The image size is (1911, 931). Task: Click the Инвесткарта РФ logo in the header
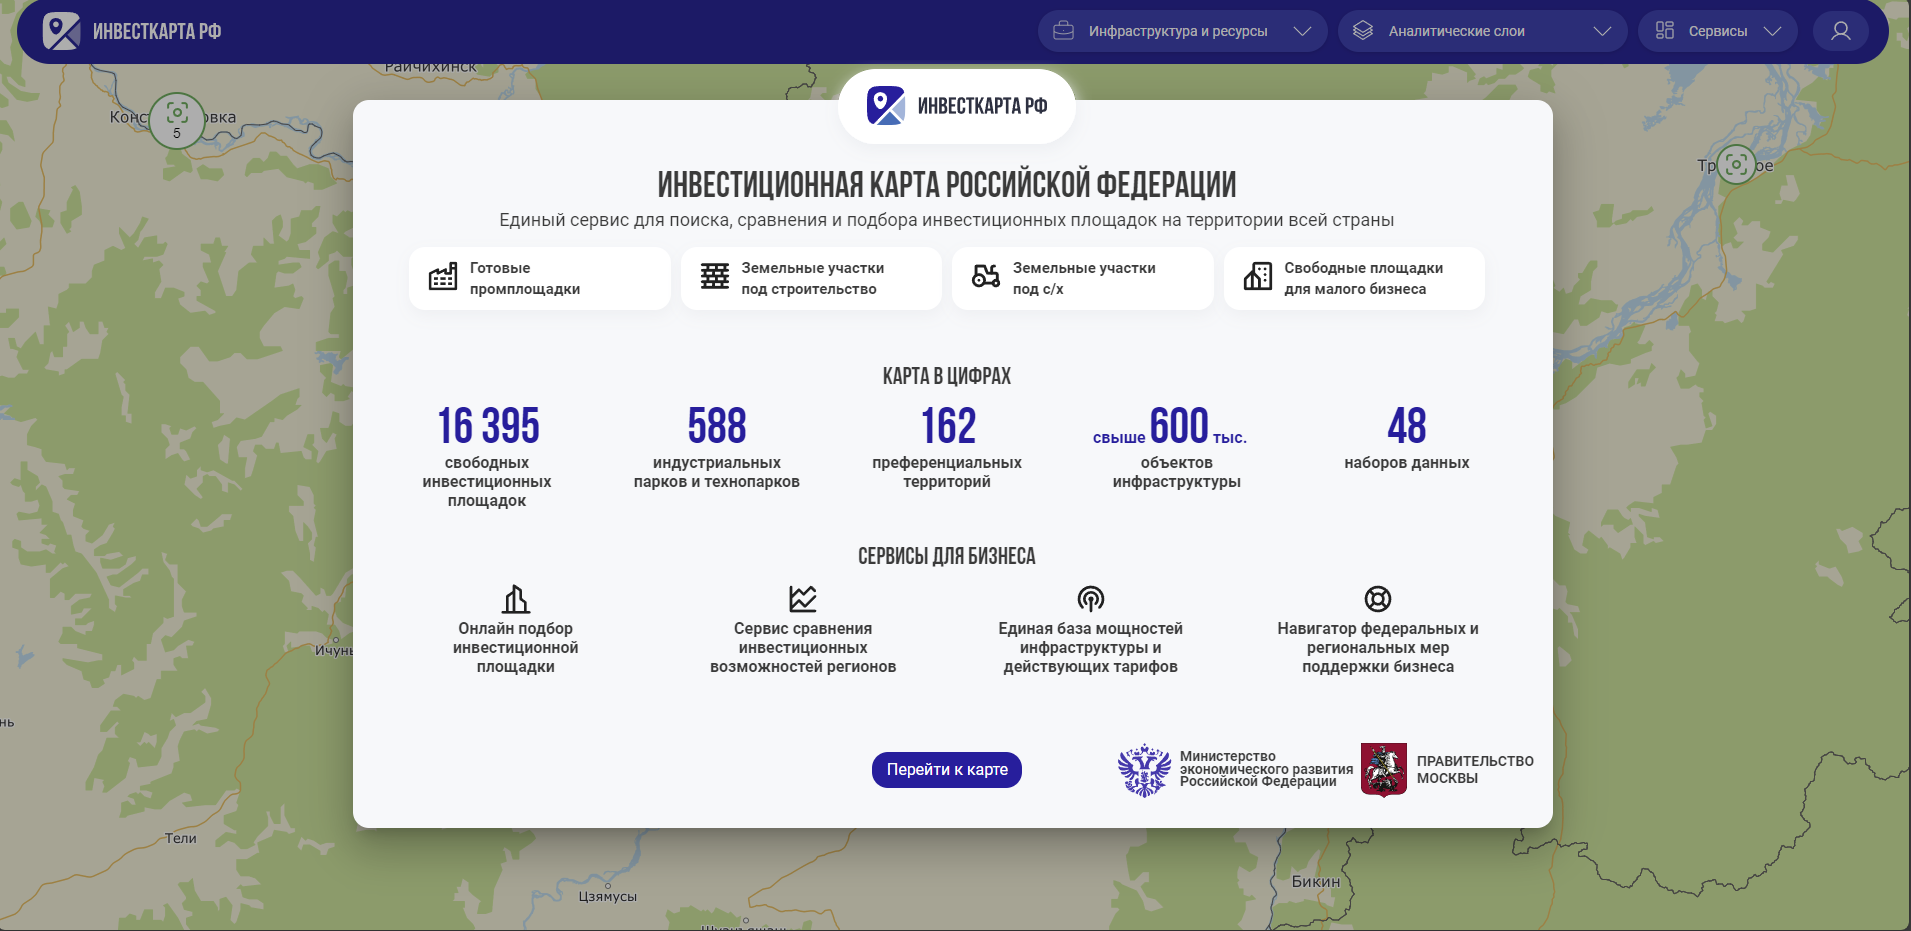point(132,31)
